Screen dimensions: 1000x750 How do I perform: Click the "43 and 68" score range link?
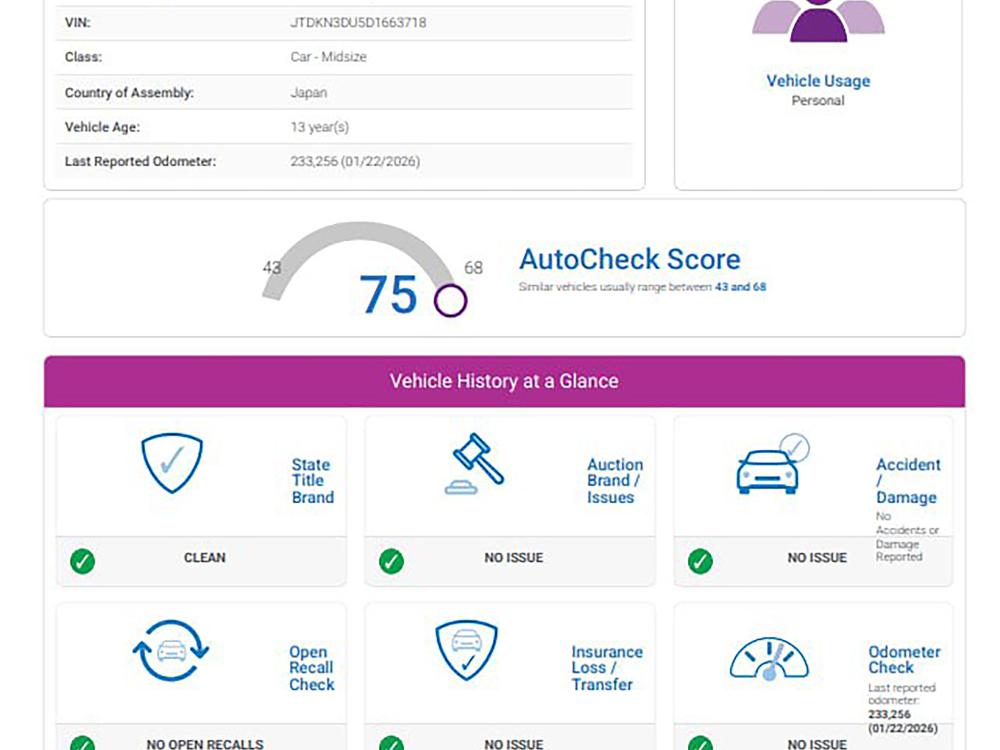(x=740, y=287)
